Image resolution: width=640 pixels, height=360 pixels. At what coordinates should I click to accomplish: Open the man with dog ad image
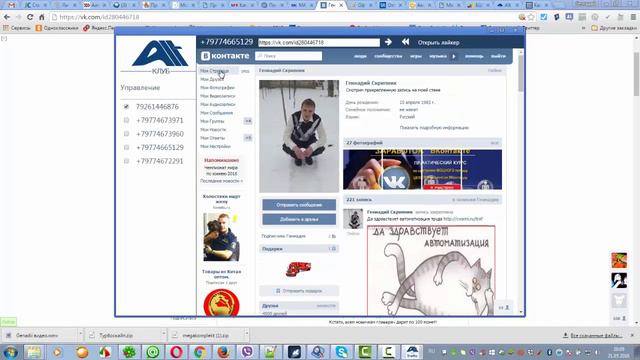coord(221,237)
